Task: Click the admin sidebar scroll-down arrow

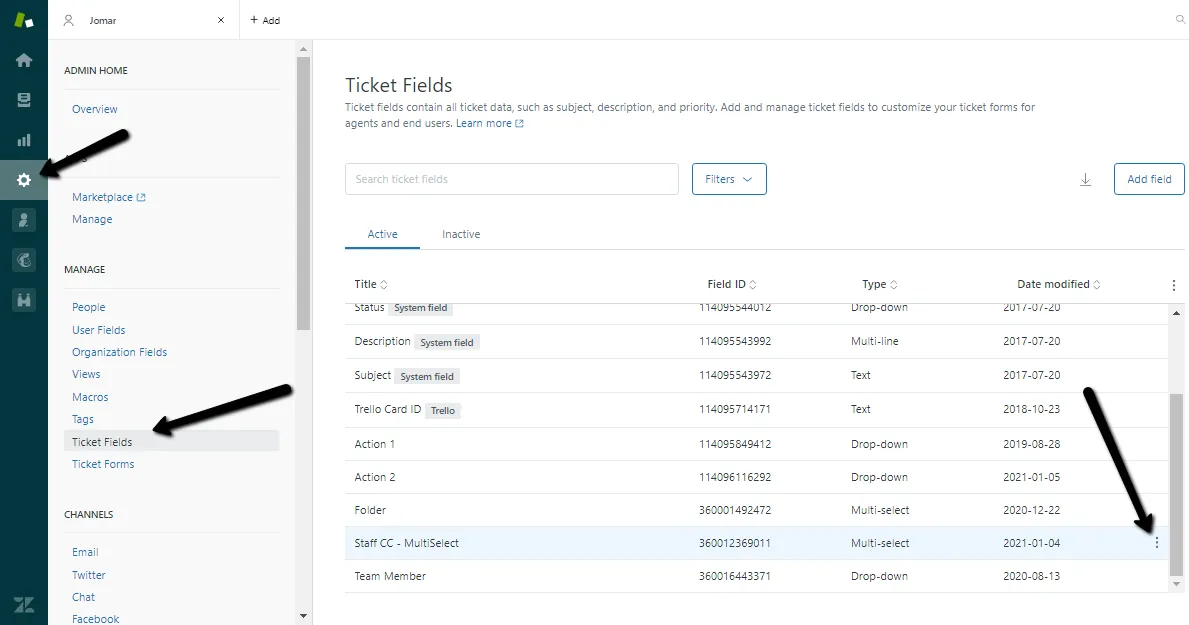Action: coord(303,616)
